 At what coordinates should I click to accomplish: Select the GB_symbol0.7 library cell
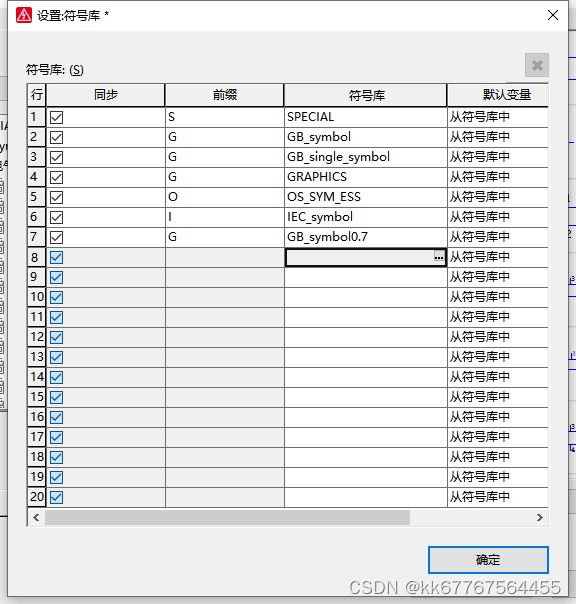coord(366,237)
